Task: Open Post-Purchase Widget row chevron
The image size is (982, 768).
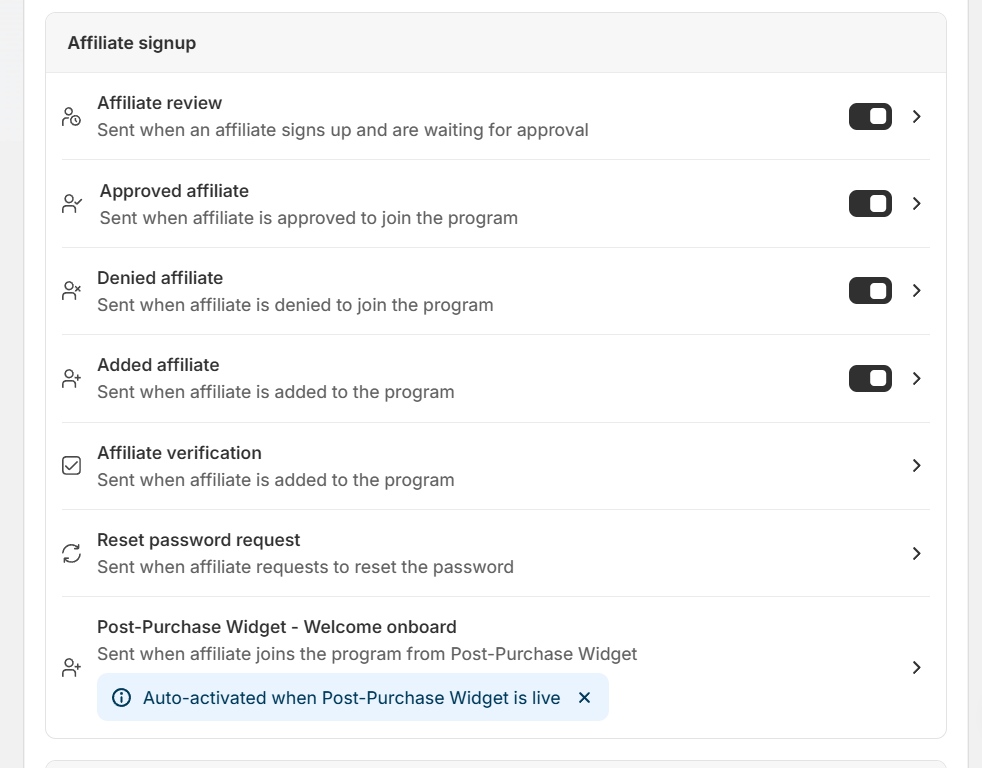Action: [x=916, y=668]
